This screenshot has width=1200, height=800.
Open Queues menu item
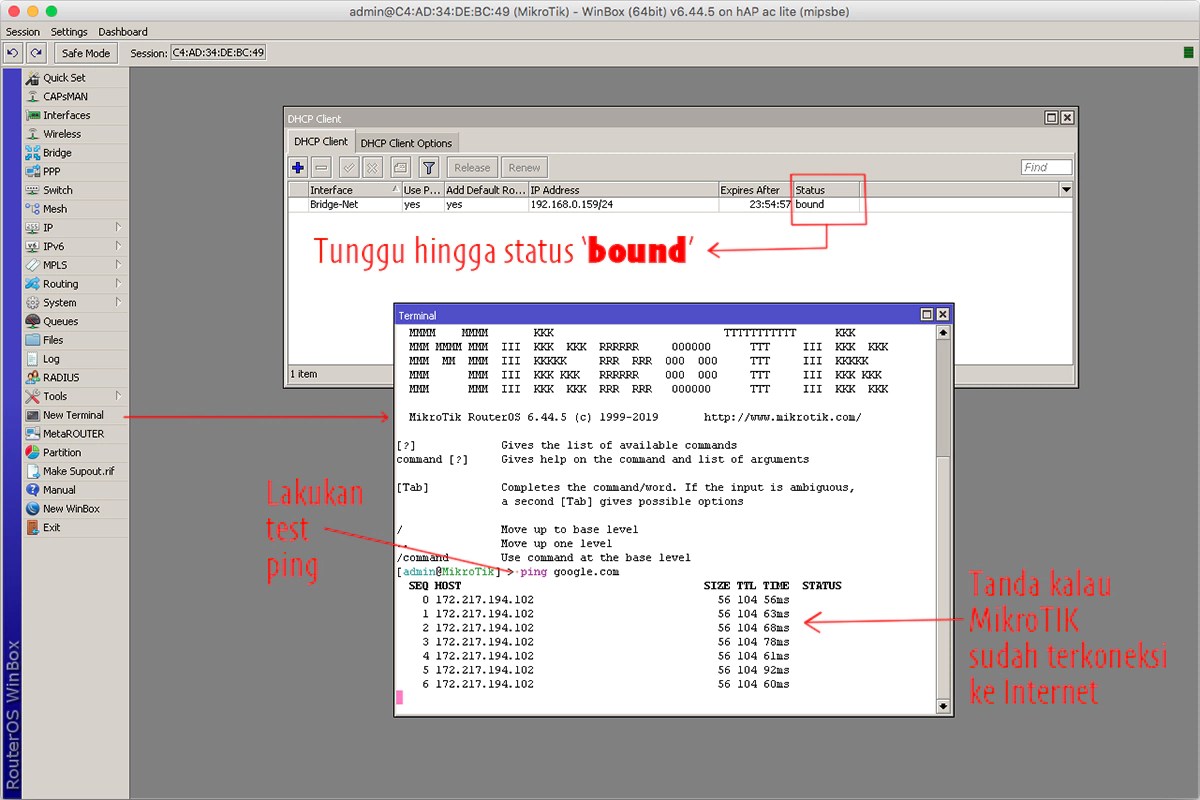76,321
